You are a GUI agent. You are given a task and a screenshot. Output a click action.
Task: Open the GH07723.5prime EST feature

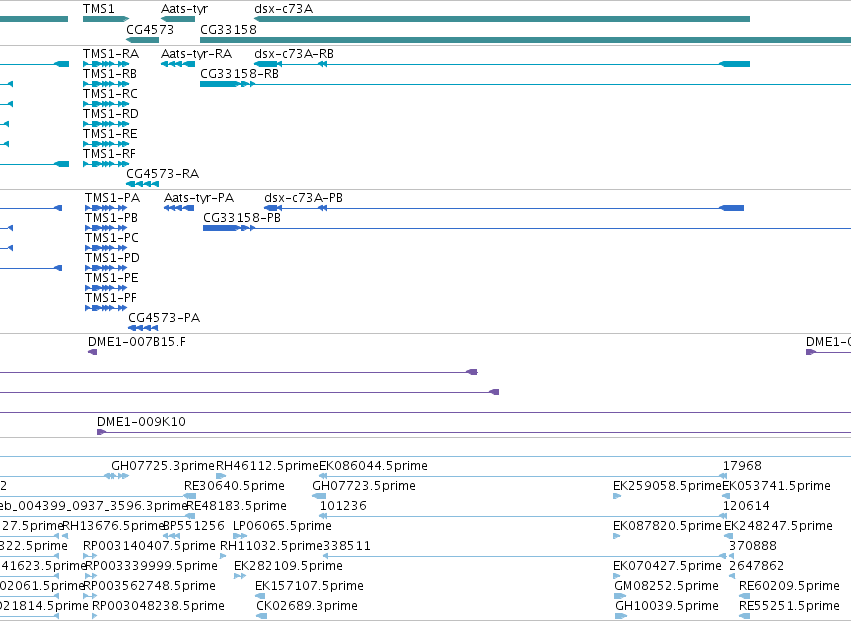tap(319, 496)
